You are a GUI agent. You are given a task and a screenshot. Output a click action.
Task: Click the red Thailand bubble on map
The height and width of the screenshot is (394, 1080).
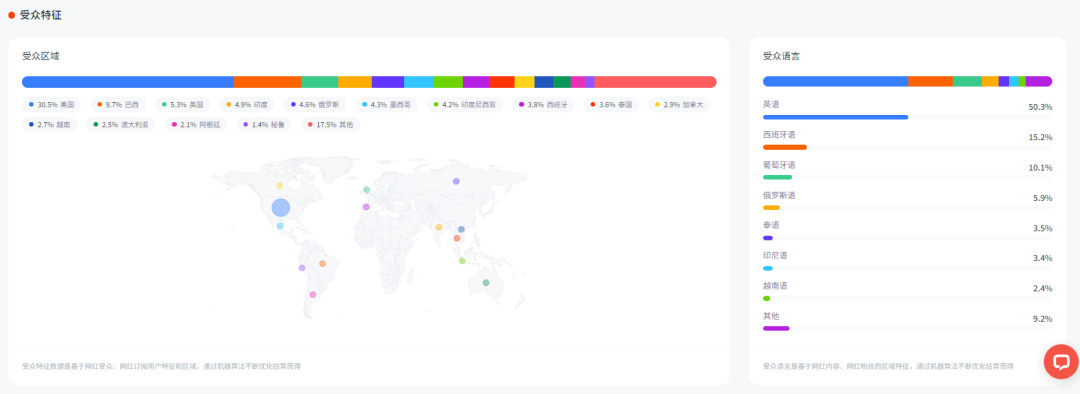[x=457, y=238]
